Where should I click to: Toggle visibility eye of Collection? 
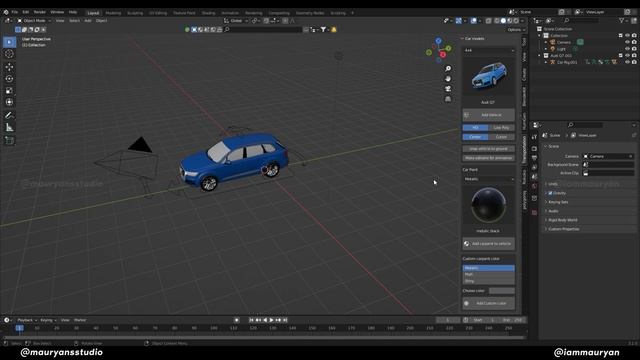(x=627, y=36)
